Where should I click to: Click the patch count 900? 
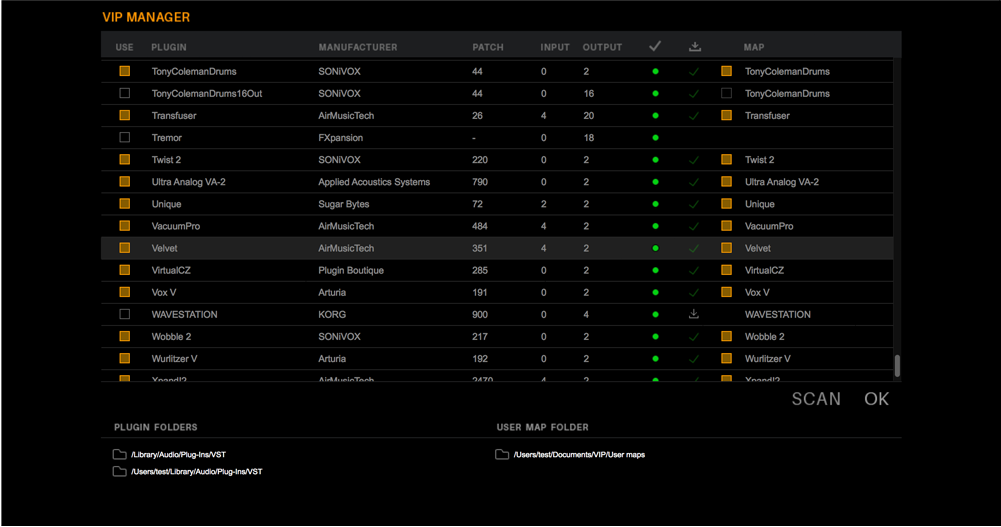tap(480, 315)
